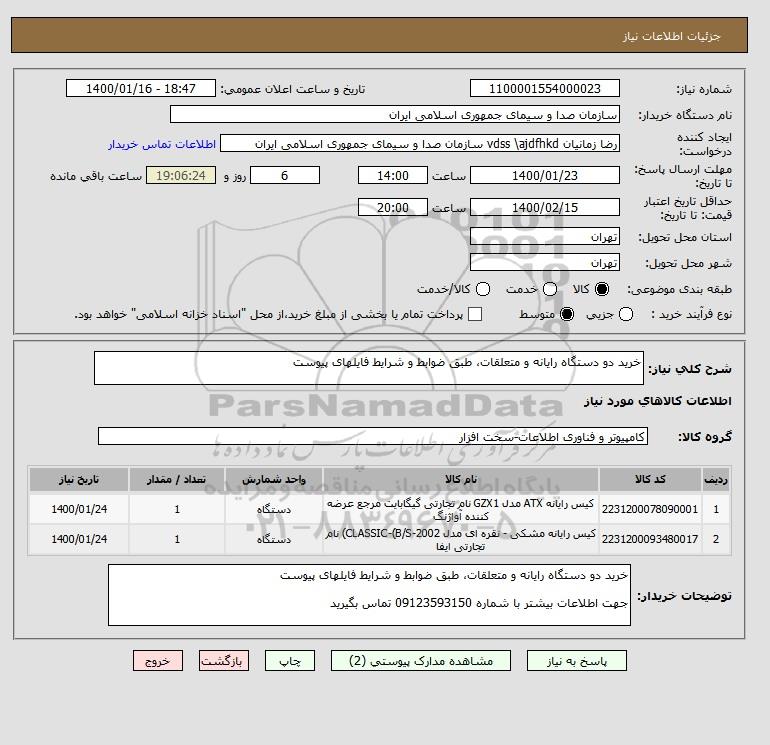This screenshot has height=745, width=770.
Task: Select the کالا radio button
Action: pos(602,289)
